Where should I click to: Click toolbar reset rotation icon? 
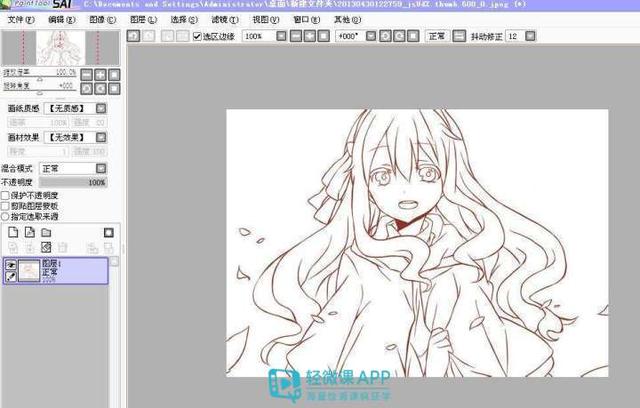(413, 36)
